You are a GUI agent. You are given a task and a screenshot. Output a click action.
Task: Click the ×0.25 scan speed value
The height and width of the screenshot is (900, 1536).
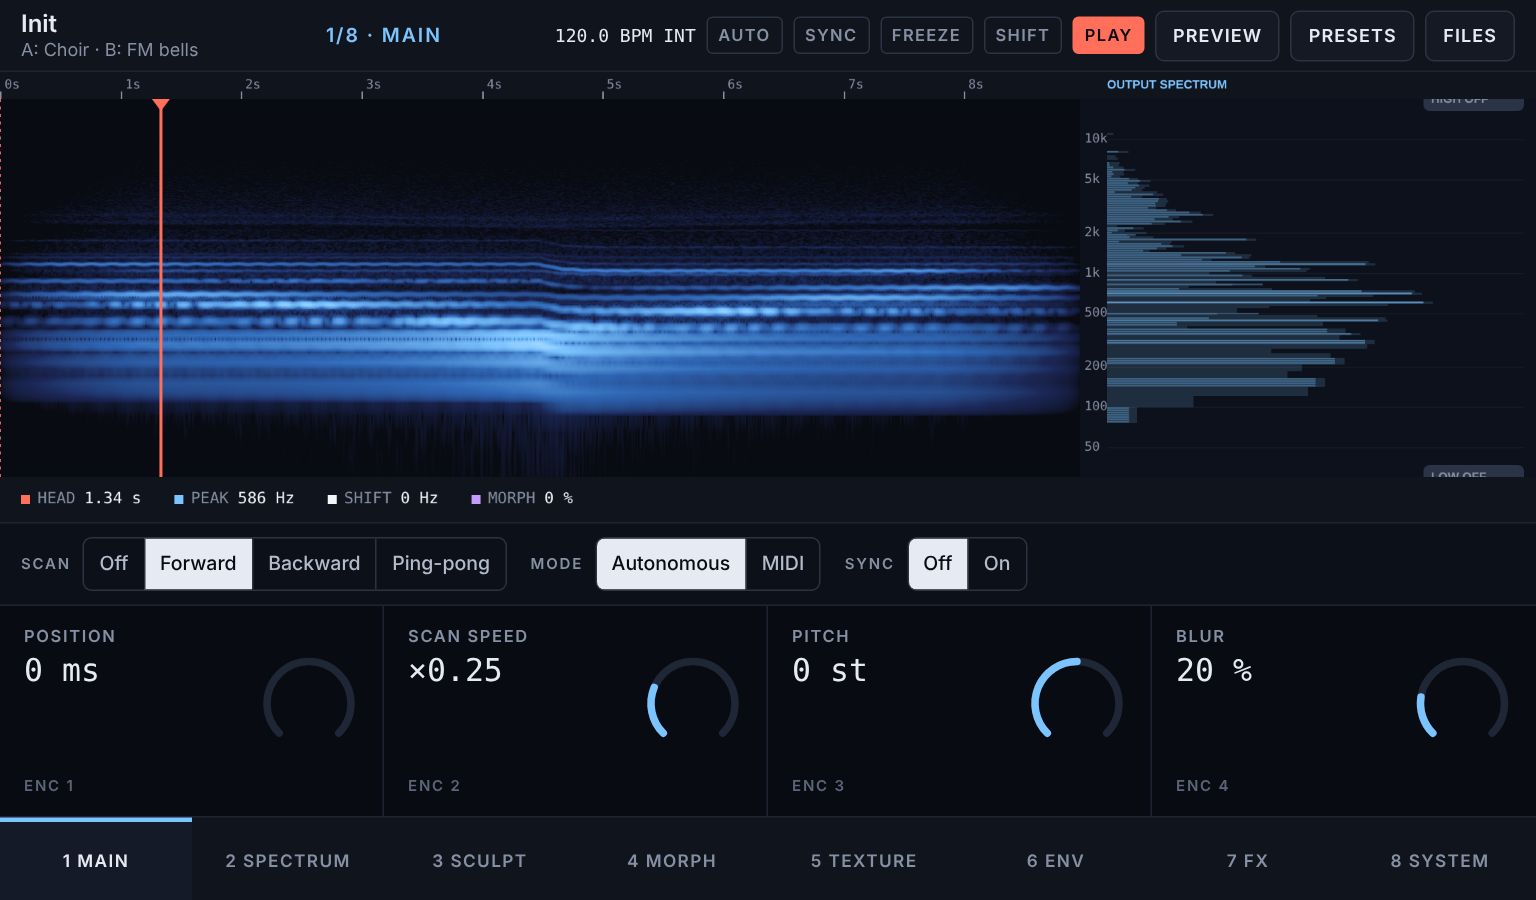(x=455, y=670)
